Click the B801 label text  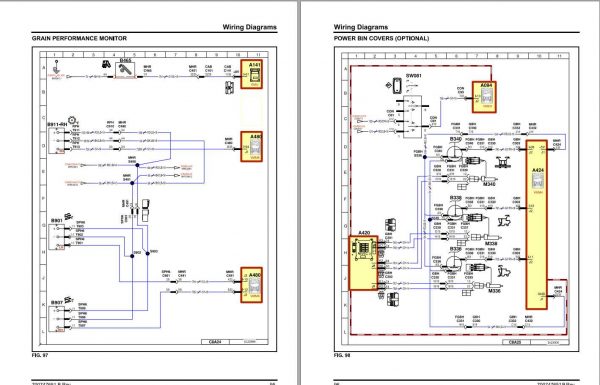[57, 221]
